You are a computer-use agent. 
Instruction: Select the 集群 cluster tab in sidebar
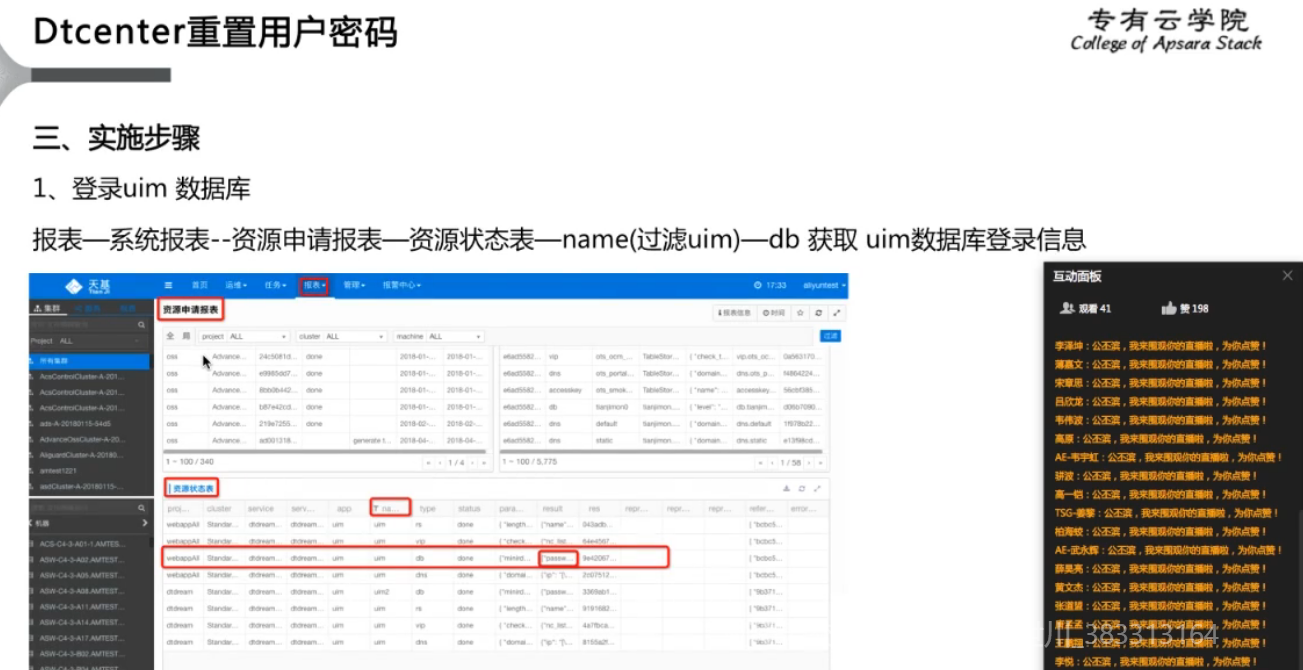pyautogui.click(x=47, y=308)
